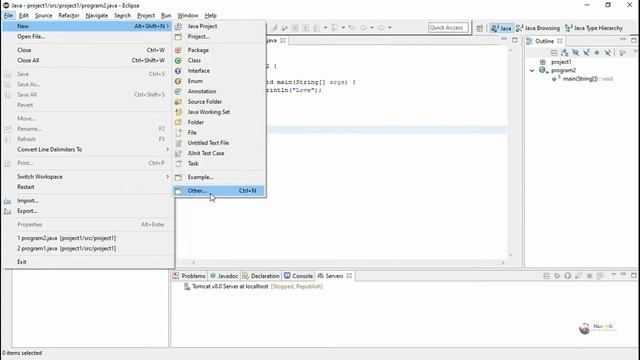
Task: Toggle Hide Fields in Outline view
Action: pyautogui.click(x=576, y=53)
